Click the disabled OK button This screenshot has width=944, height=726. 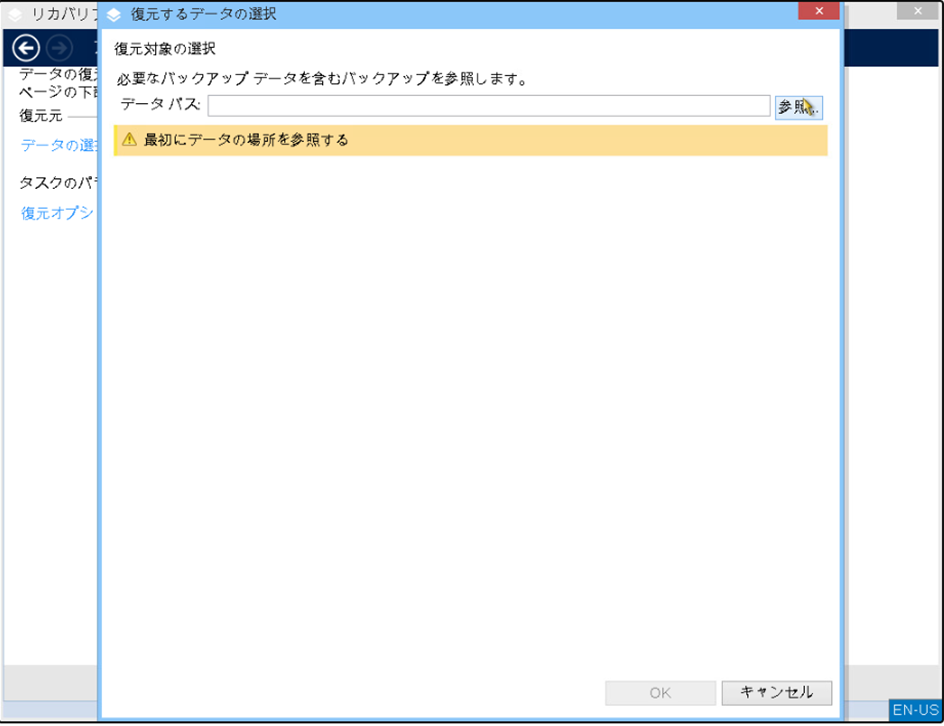coord(660,693)
